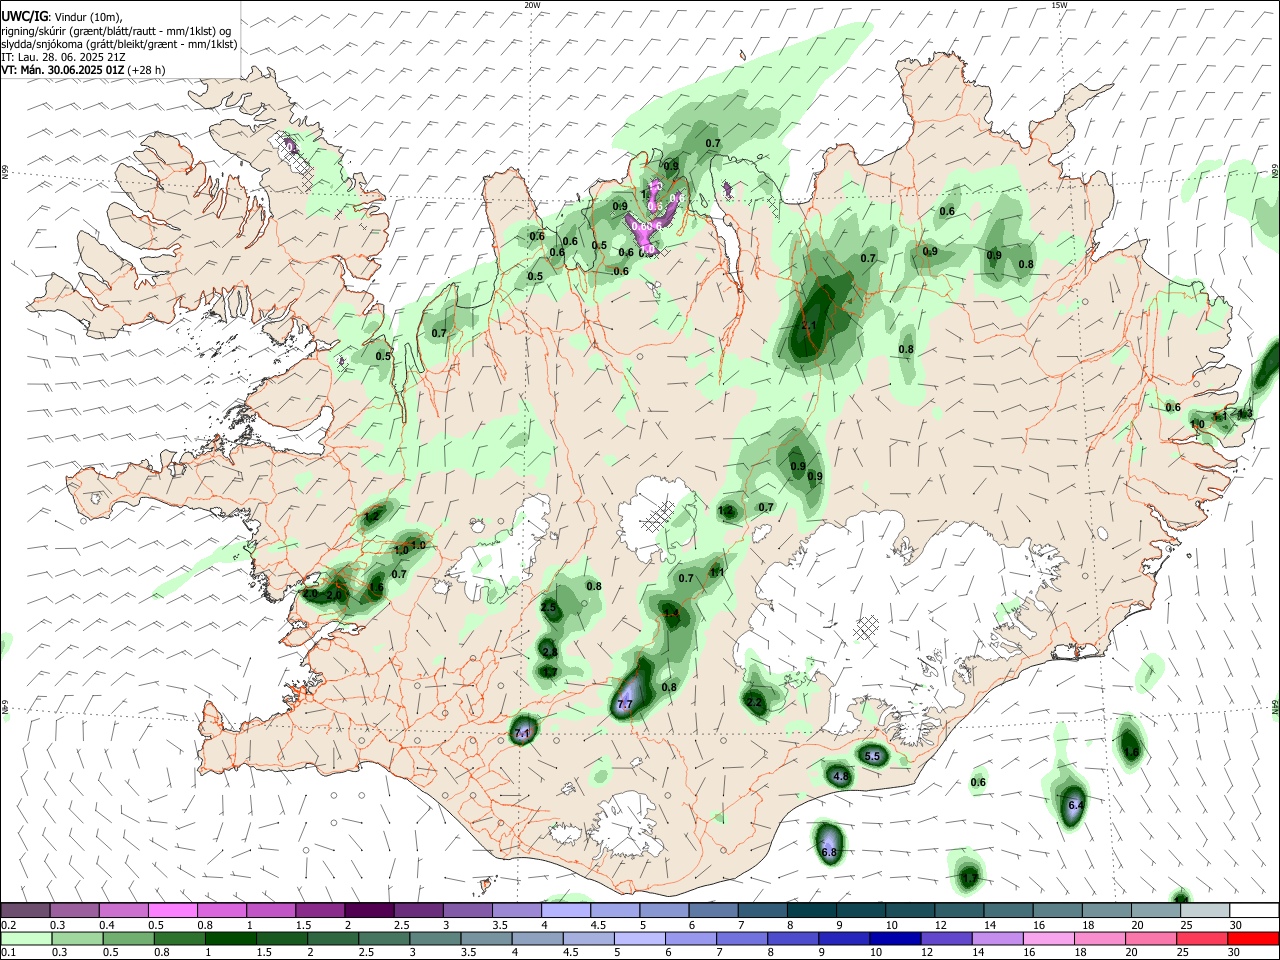Click the 'slydda/snjókoma' legend description line
Image resolution: width=1280 pixels, height=960 pixels.
point(119,44)
